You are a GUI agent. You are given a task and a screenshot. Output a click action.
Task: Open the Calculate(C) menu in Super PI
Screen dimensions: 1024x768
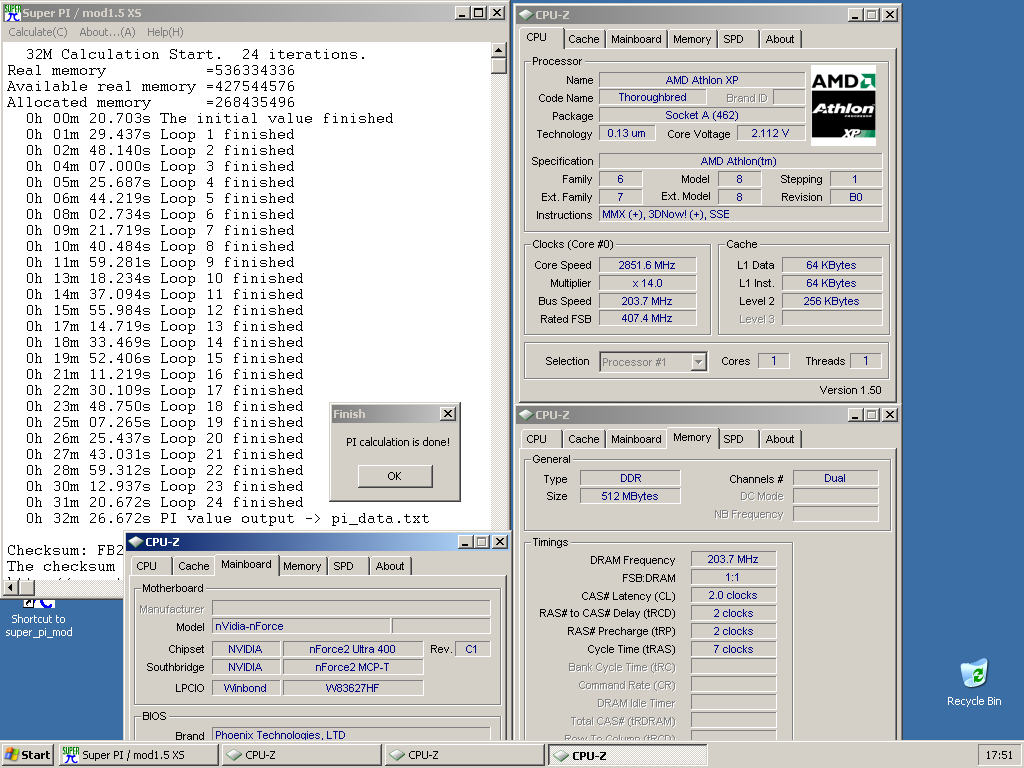[x=37, y=32]
